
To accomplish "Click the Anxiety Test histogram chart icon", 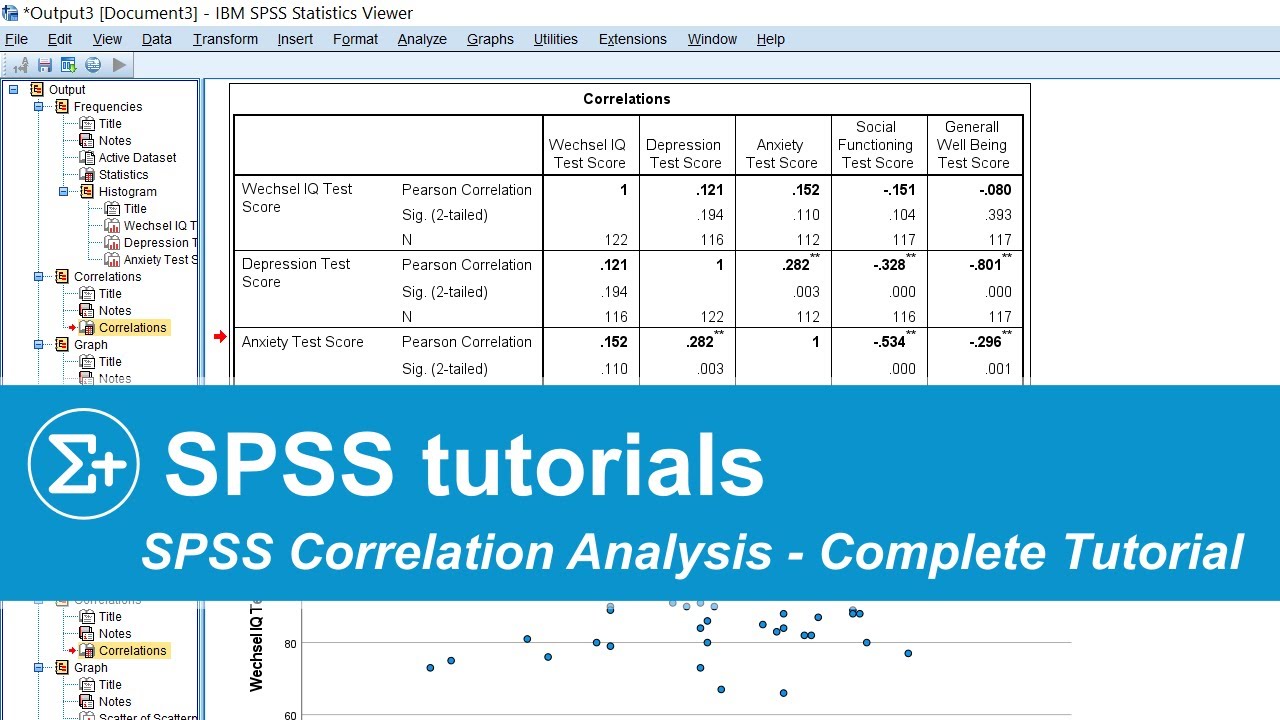I will tap(112, 260).
